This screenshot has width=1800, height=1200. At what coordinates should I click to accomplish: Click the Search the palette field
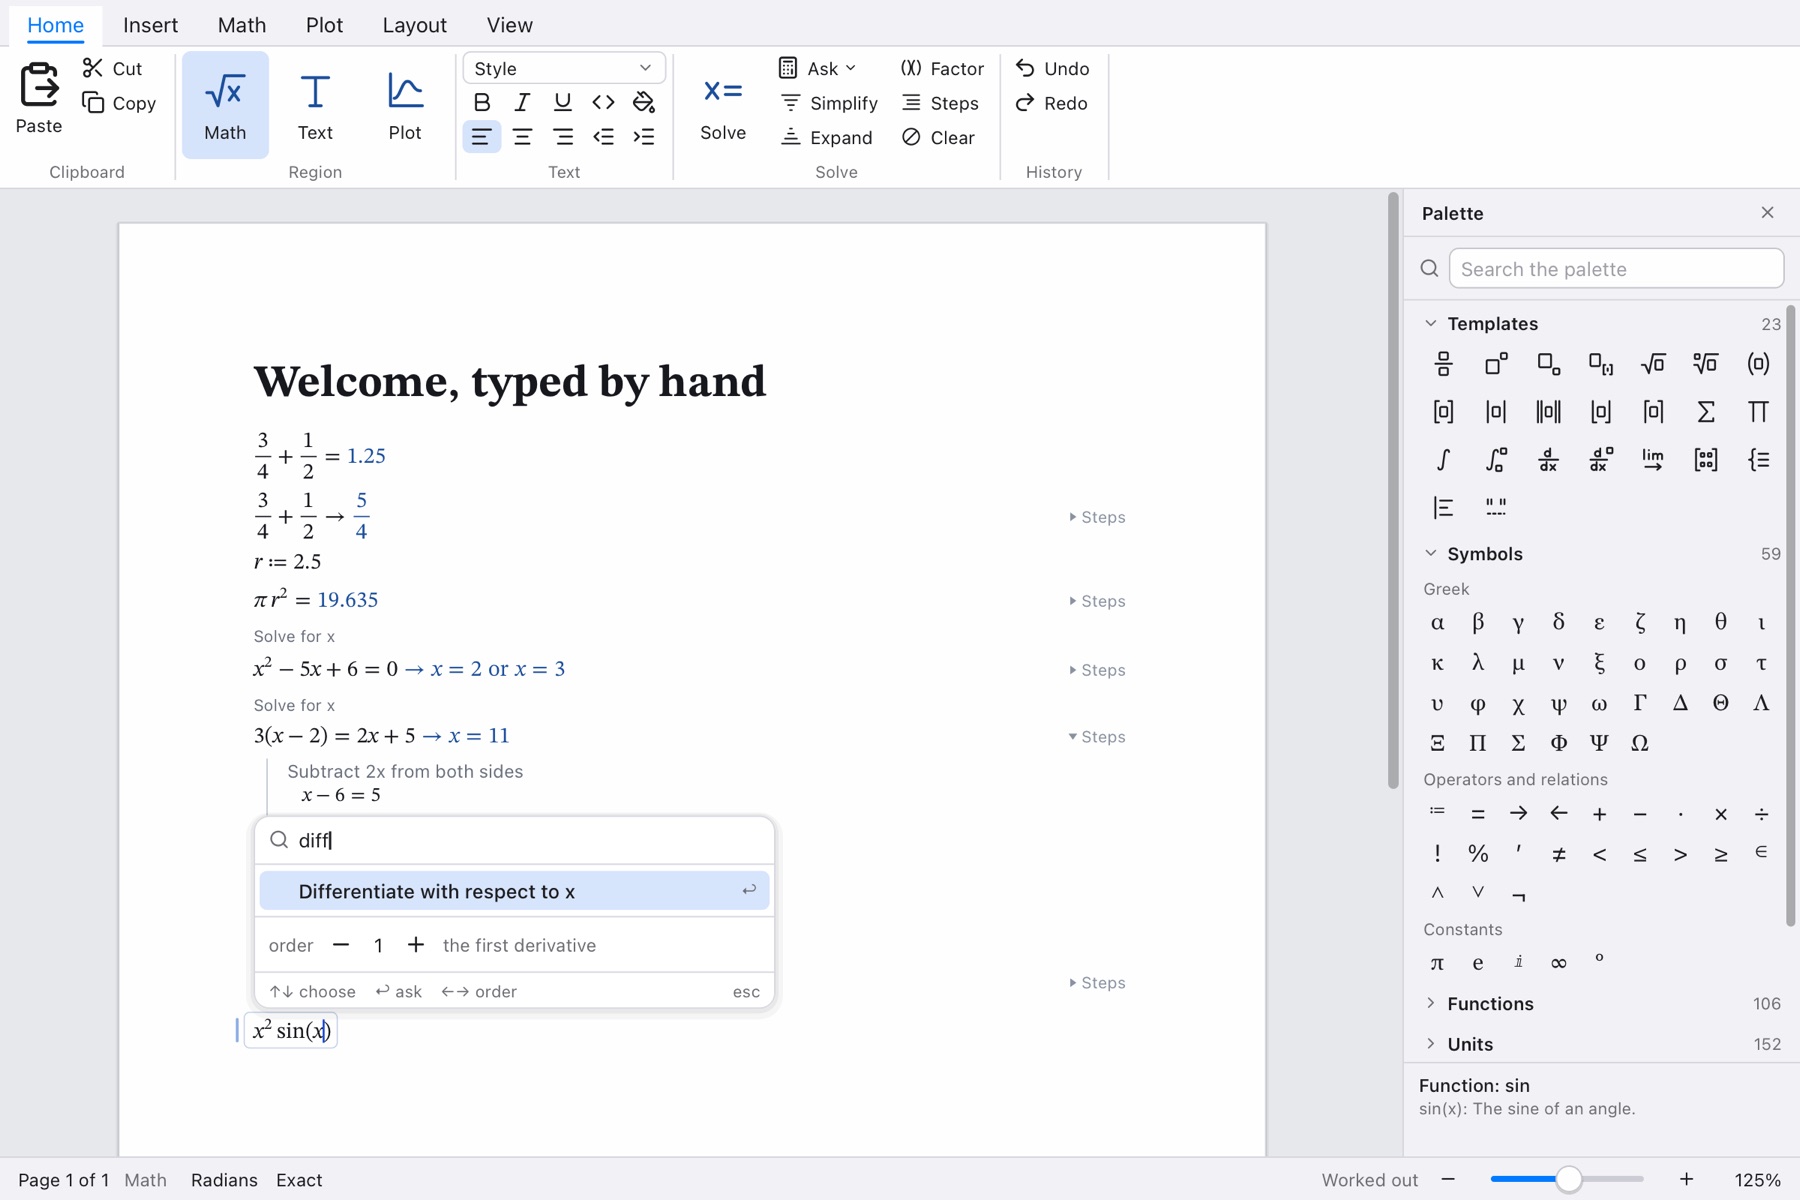(1616, 269)
